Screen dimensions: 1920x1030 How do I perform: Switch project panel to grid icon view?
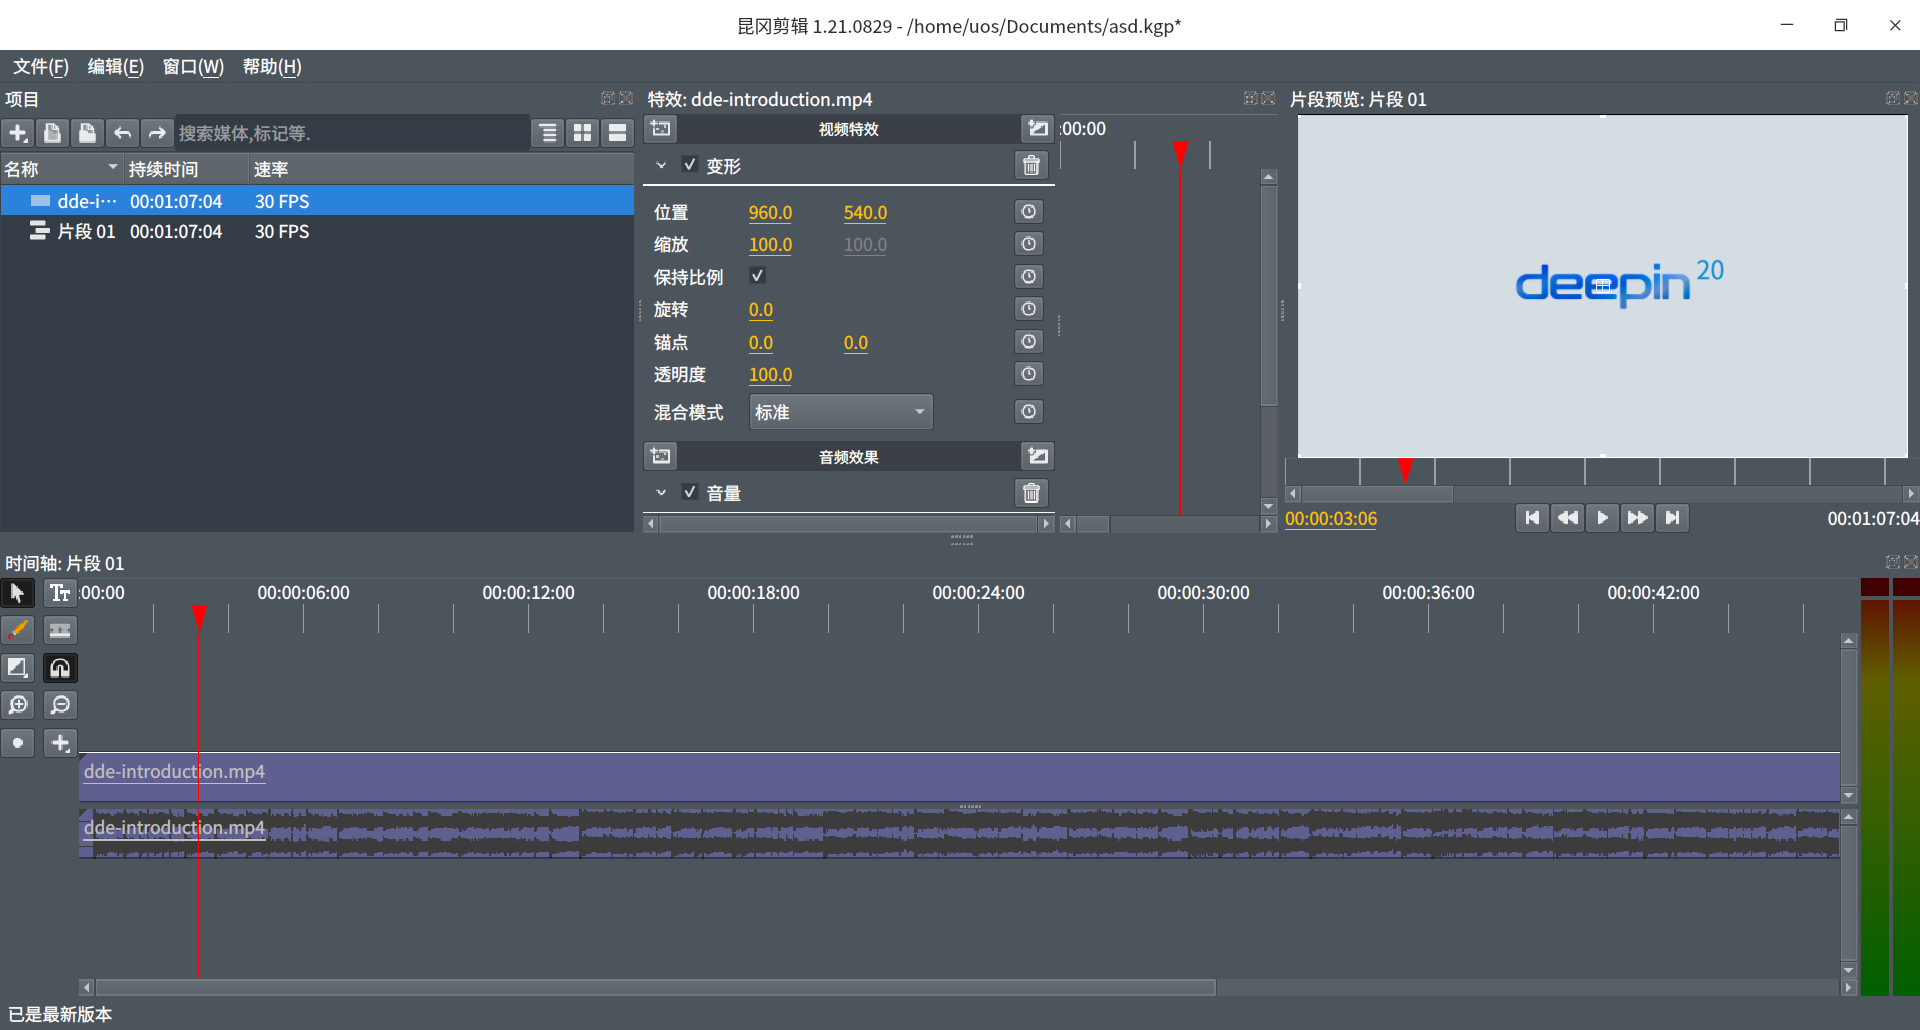point(583,133)
